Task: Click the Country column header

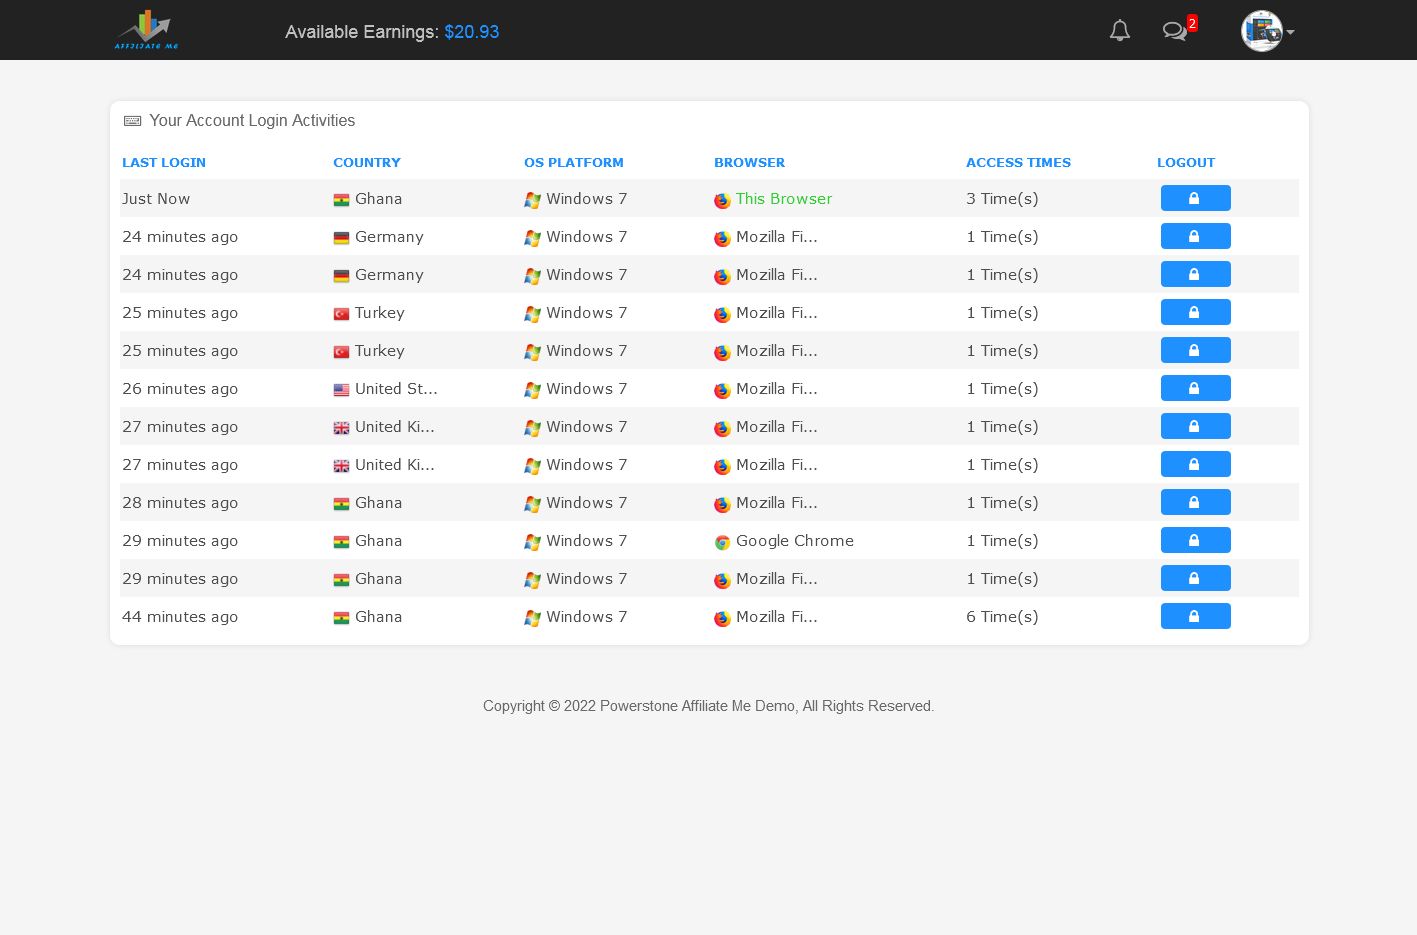Action: [x=366, y=162]
